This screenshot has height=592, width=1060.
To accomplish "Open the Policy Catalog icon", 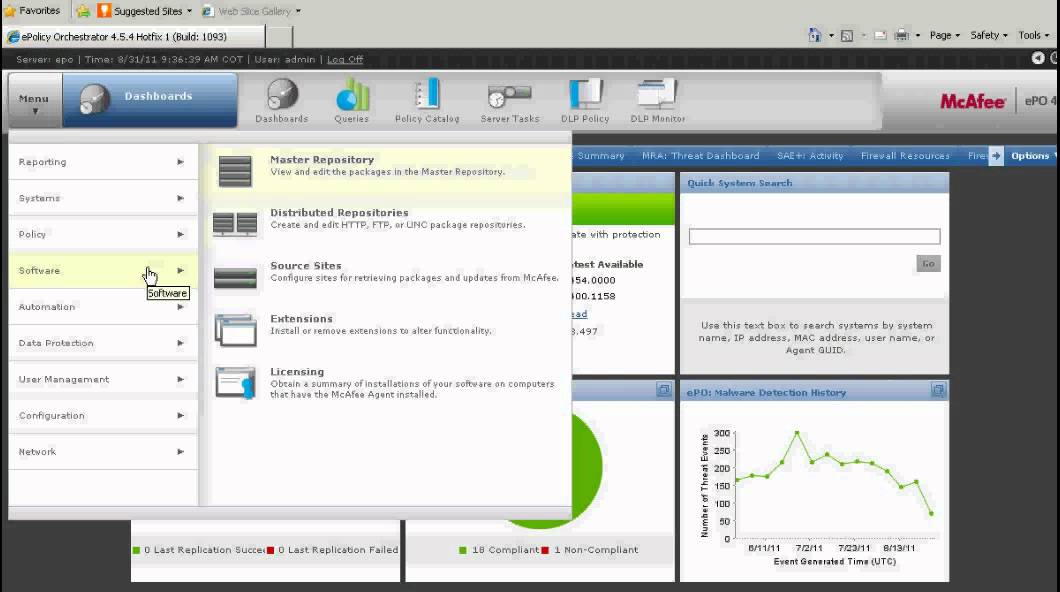I will point(427,95).
